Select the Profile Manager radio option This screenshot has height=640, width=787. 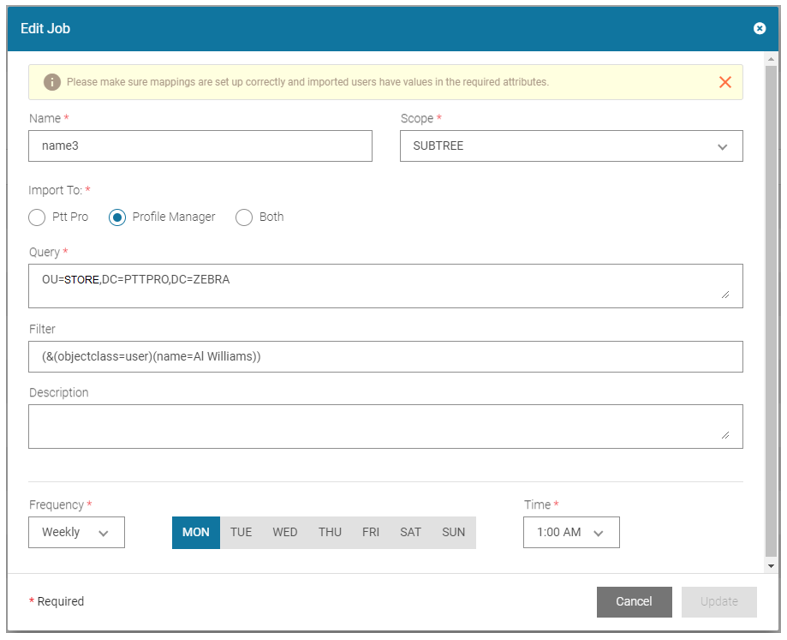tap(118, 217)
